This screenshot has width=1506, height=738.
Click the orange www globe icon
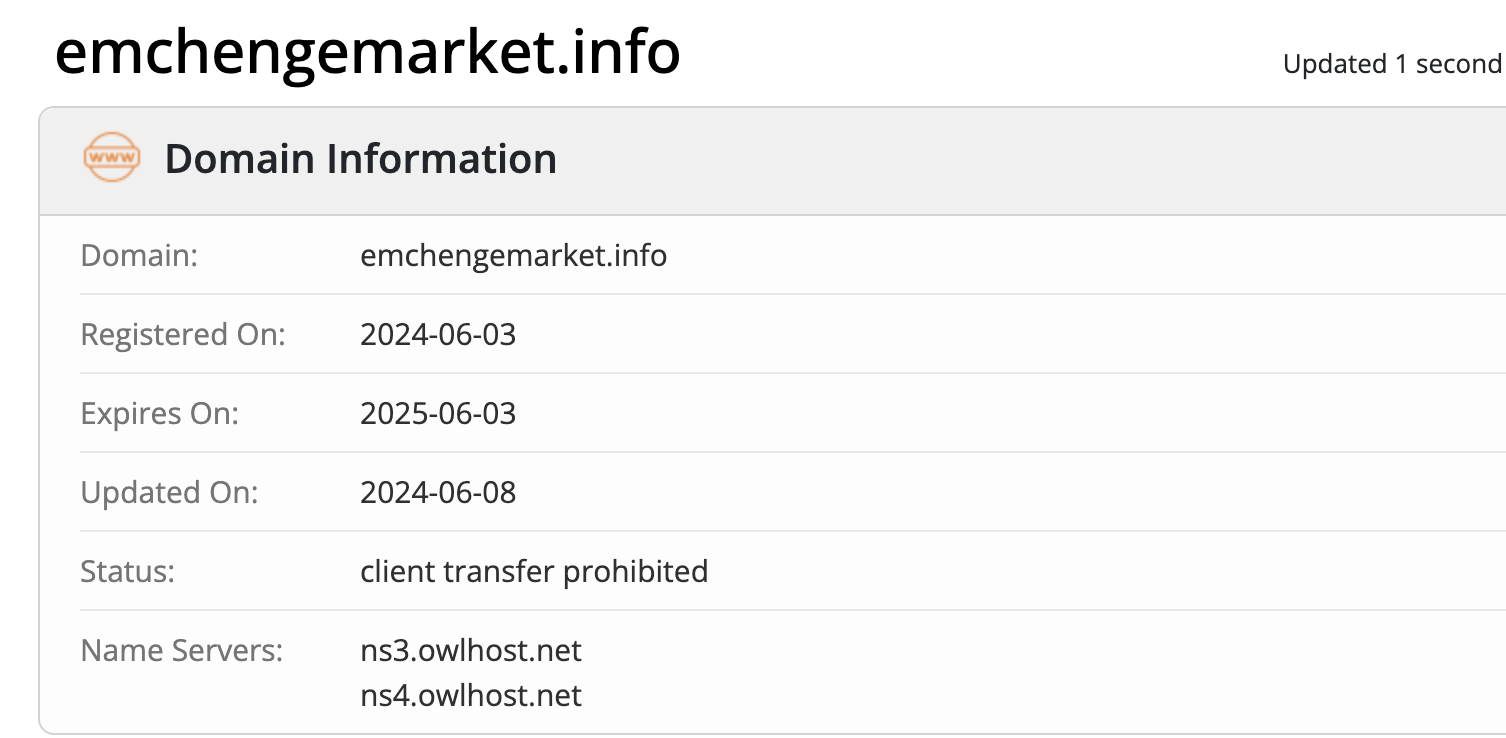pyautogui.click(x=111, y=158)
